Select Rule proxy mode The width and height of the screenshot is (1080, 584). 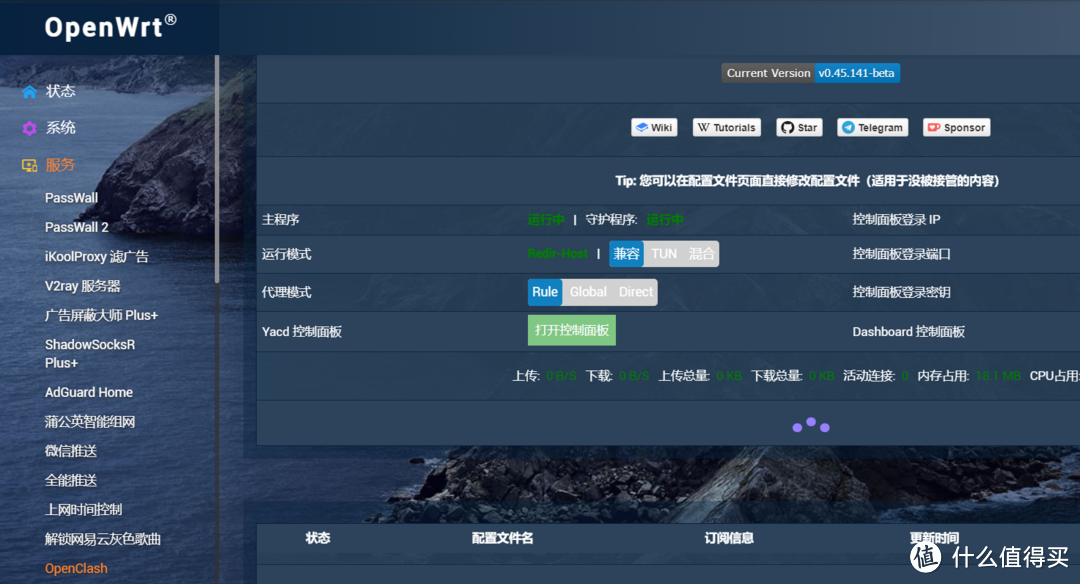[x=545, y=292]
